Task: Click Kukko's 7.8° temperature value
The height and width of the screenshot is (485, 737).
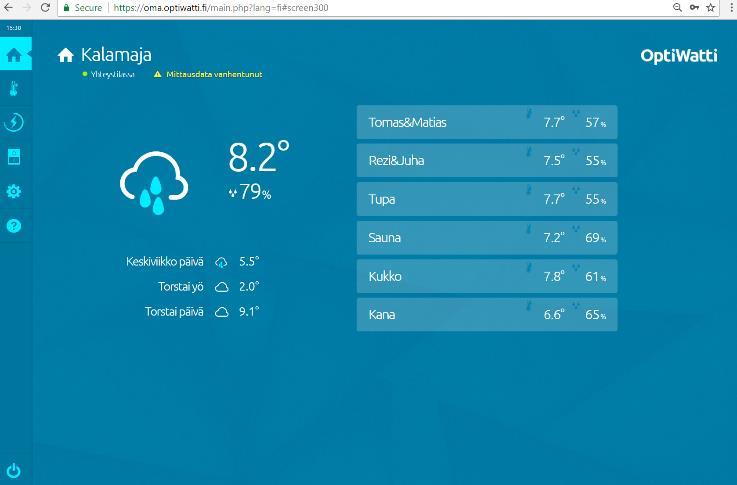Action: pyautogui.click(x=554, y=276)
